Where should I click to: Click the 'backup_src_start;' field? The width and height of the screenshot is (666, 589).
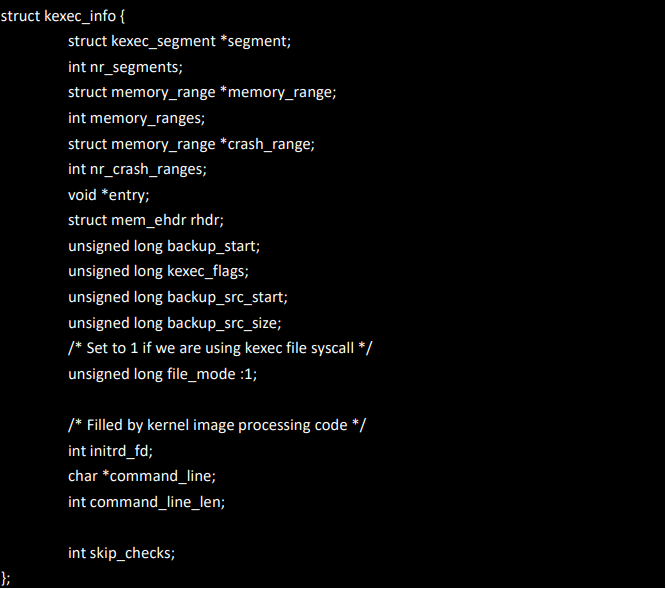pos(227,297)
